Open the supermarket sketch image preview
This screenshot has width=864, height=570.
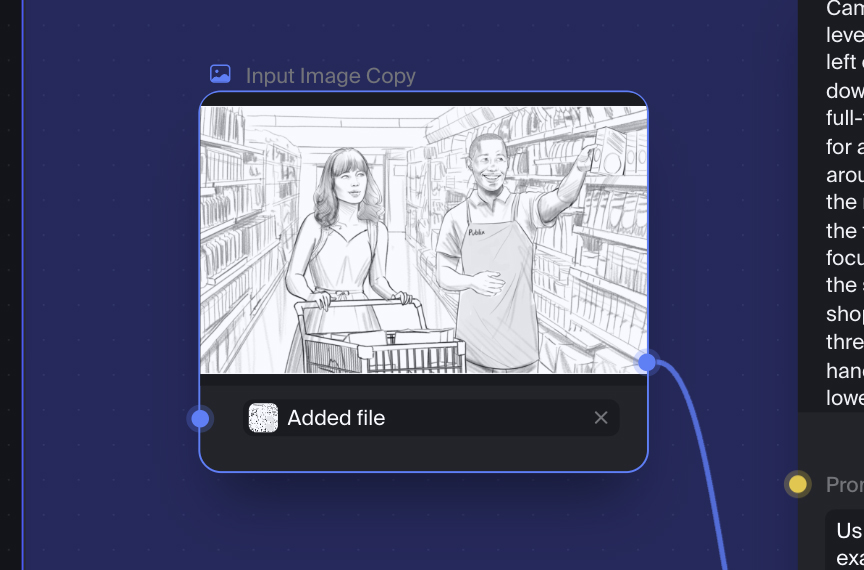423,240
